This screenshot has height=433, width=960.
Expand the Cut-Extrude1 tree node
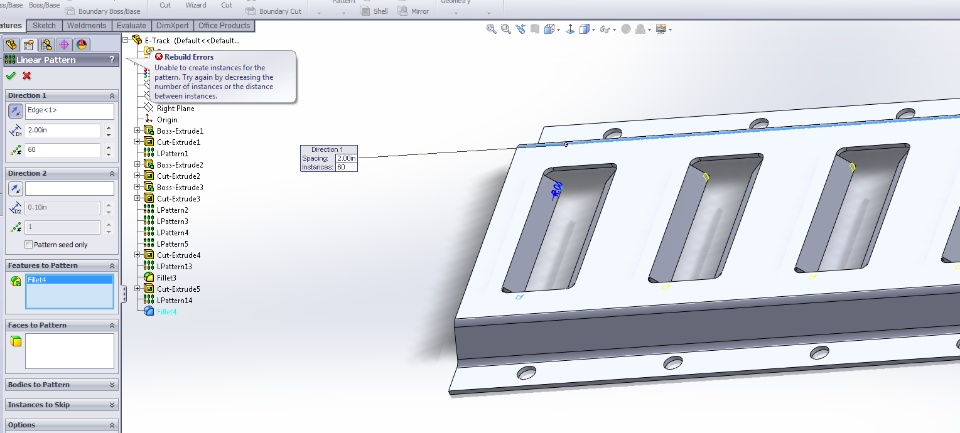tap(137, 142)
